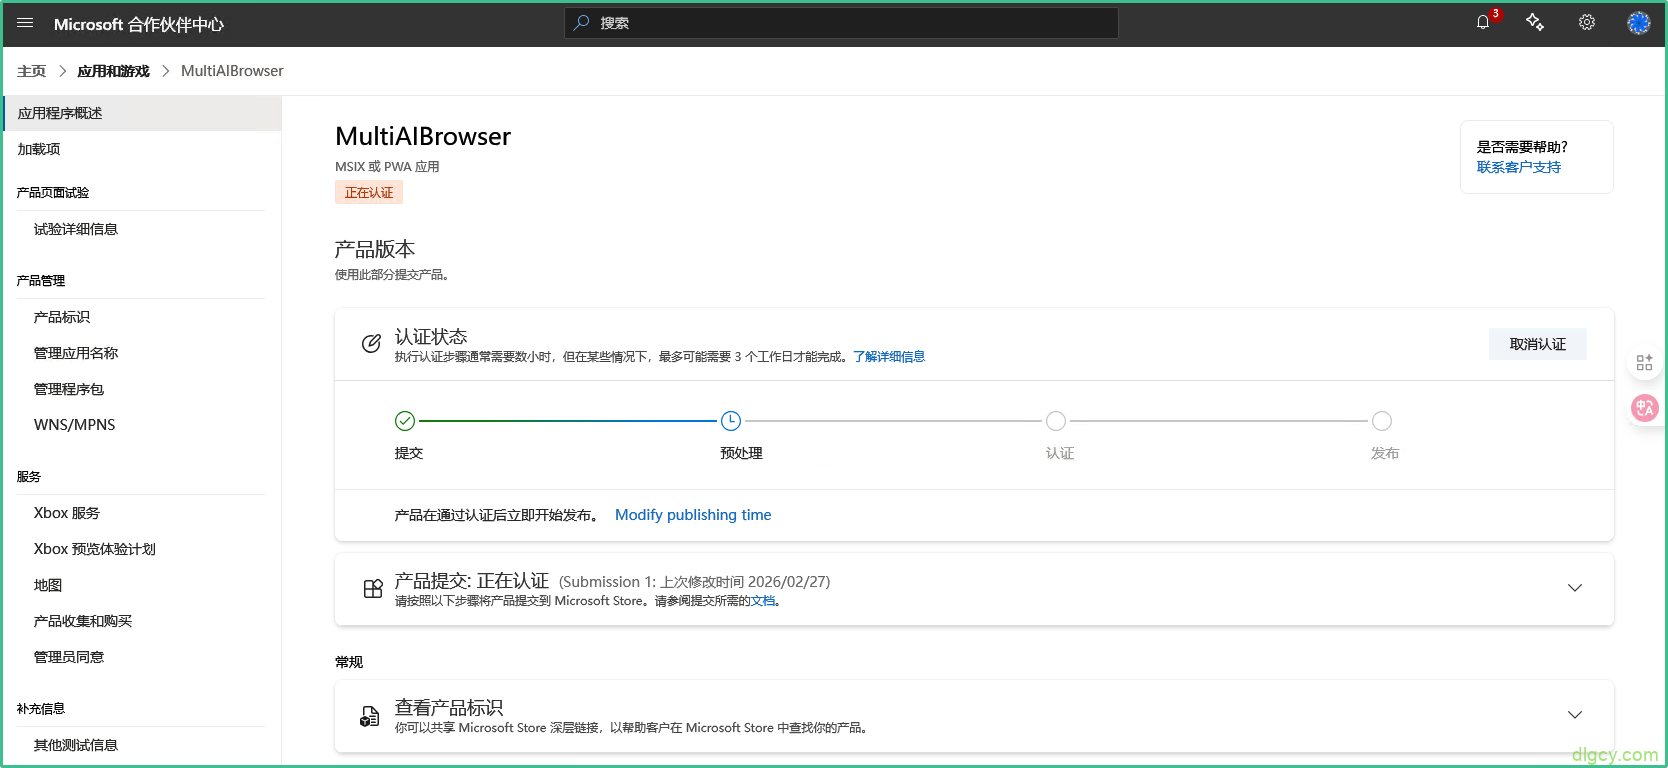The width and height of the screenshot is (1668, 768).
Task: Click into the 搜索 search box
Action: (x=850, y=23)
